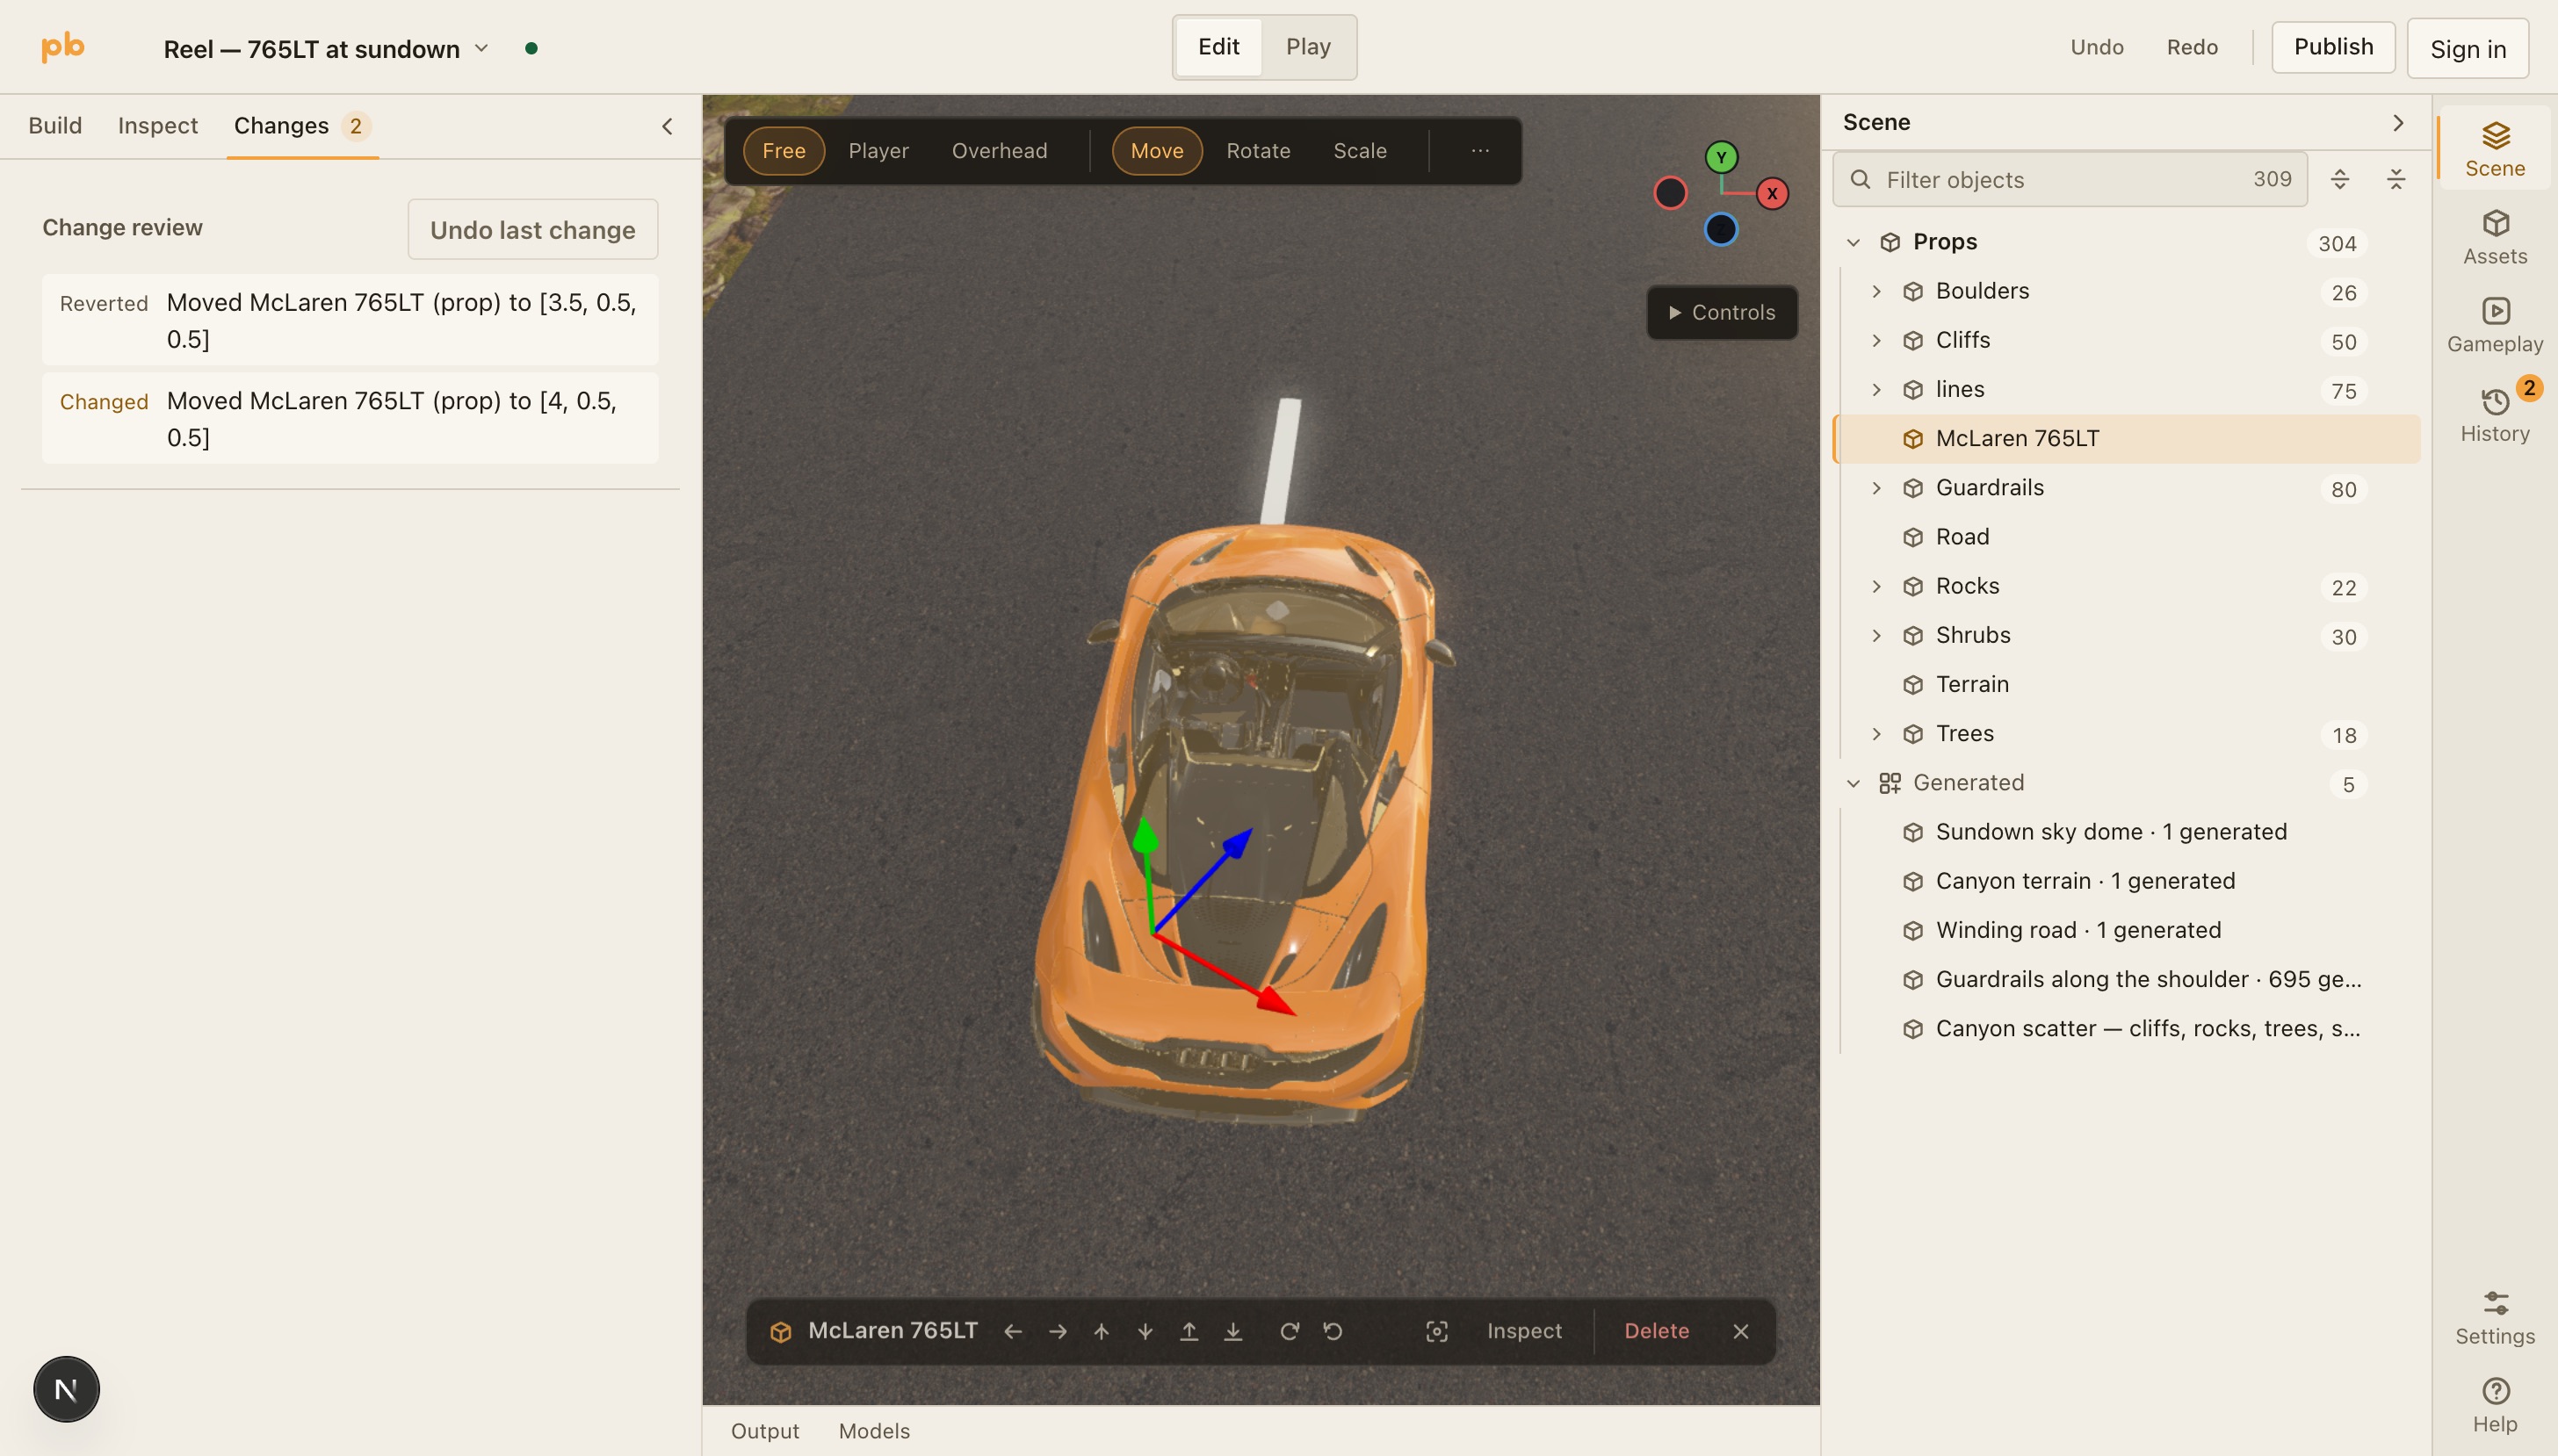Viewport: 2558px width, 1456px height.
Task: Open the History sidebar panel
Action: pos(2494,414)
